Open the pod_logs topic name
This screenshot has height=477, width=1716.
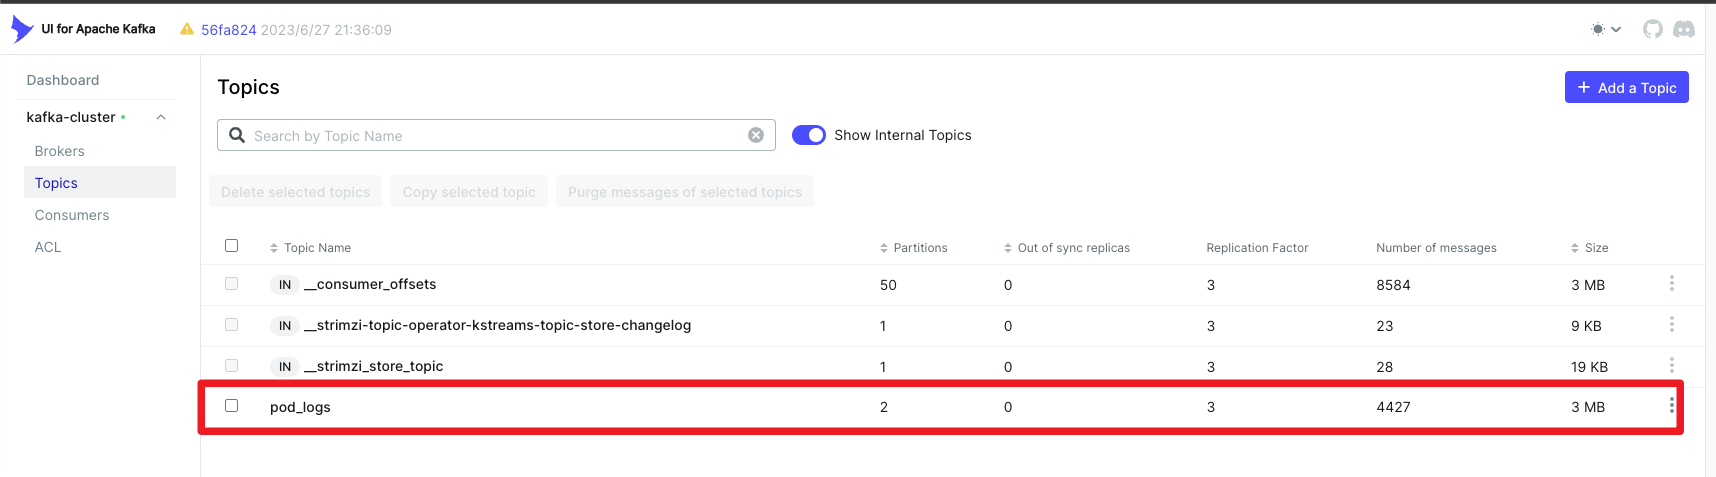pos(300,407)
